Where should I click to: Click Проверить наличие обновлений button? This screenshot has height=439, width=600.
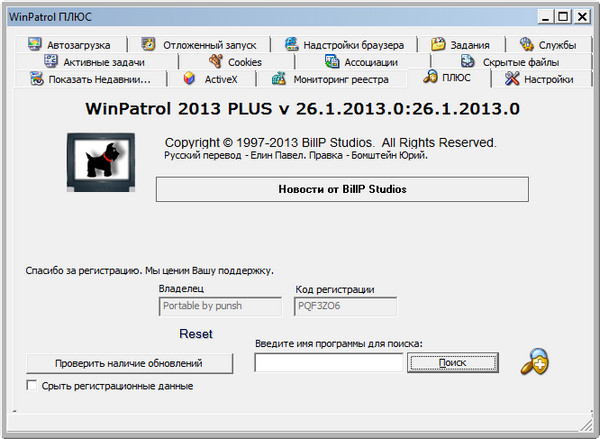129,363
